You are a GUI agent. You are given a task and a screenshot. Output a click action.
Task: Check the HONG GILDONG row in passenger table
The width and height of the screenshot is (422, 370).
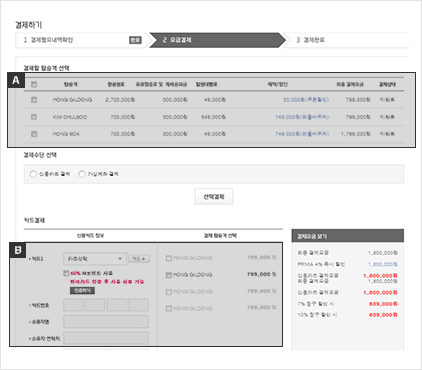pos(34,100)
